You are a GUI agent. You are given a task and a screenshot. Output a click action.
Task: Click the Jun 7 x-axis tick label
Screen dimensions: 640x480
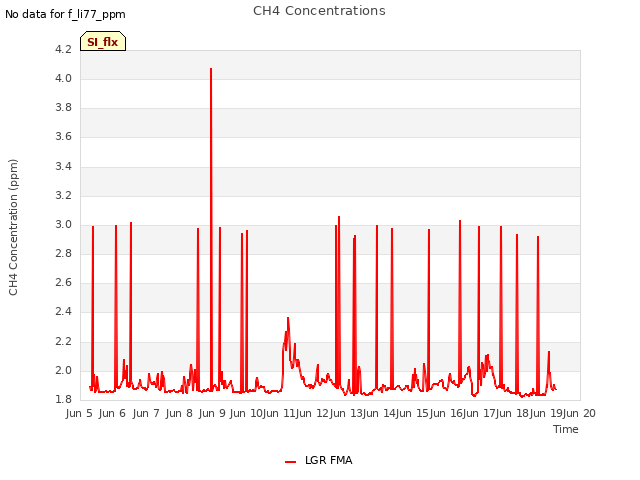pyautogui.click(x=146, y=413)
